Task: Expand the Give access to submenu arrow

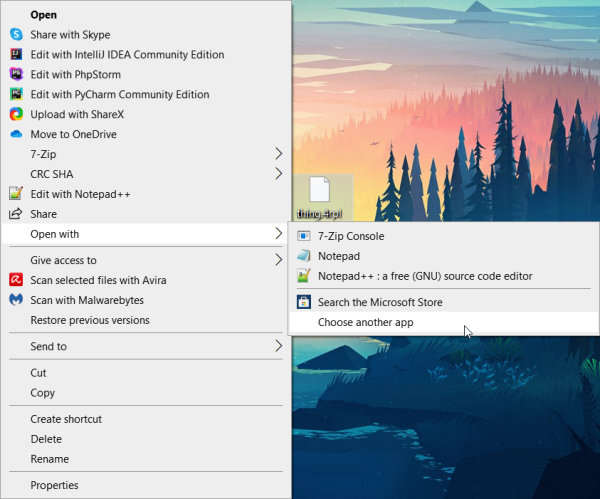Action: [x=279, y=260]
